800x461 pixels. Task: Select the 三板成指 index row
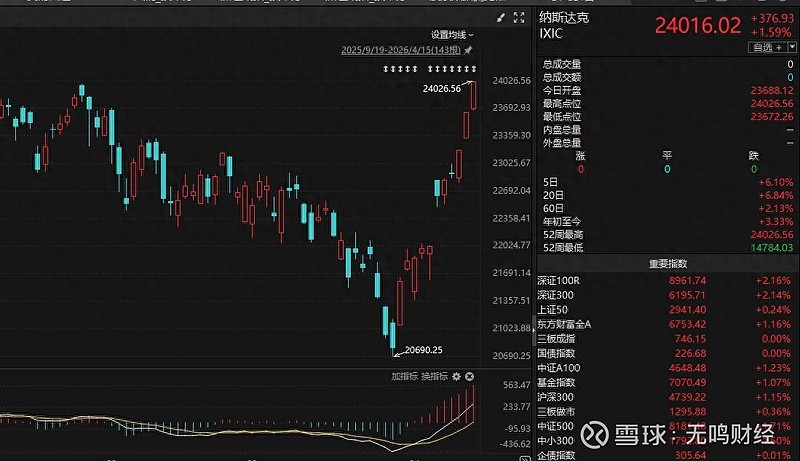point(668,339)
